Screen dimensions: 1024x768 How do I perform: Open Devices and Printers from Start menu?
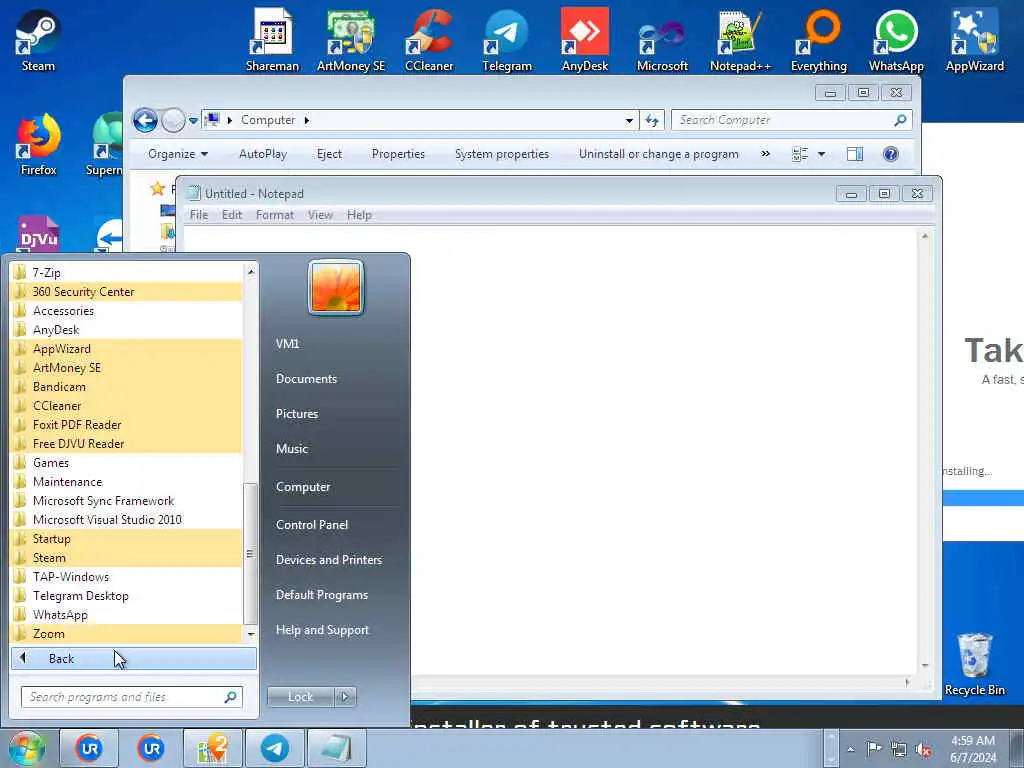(328, 560)
